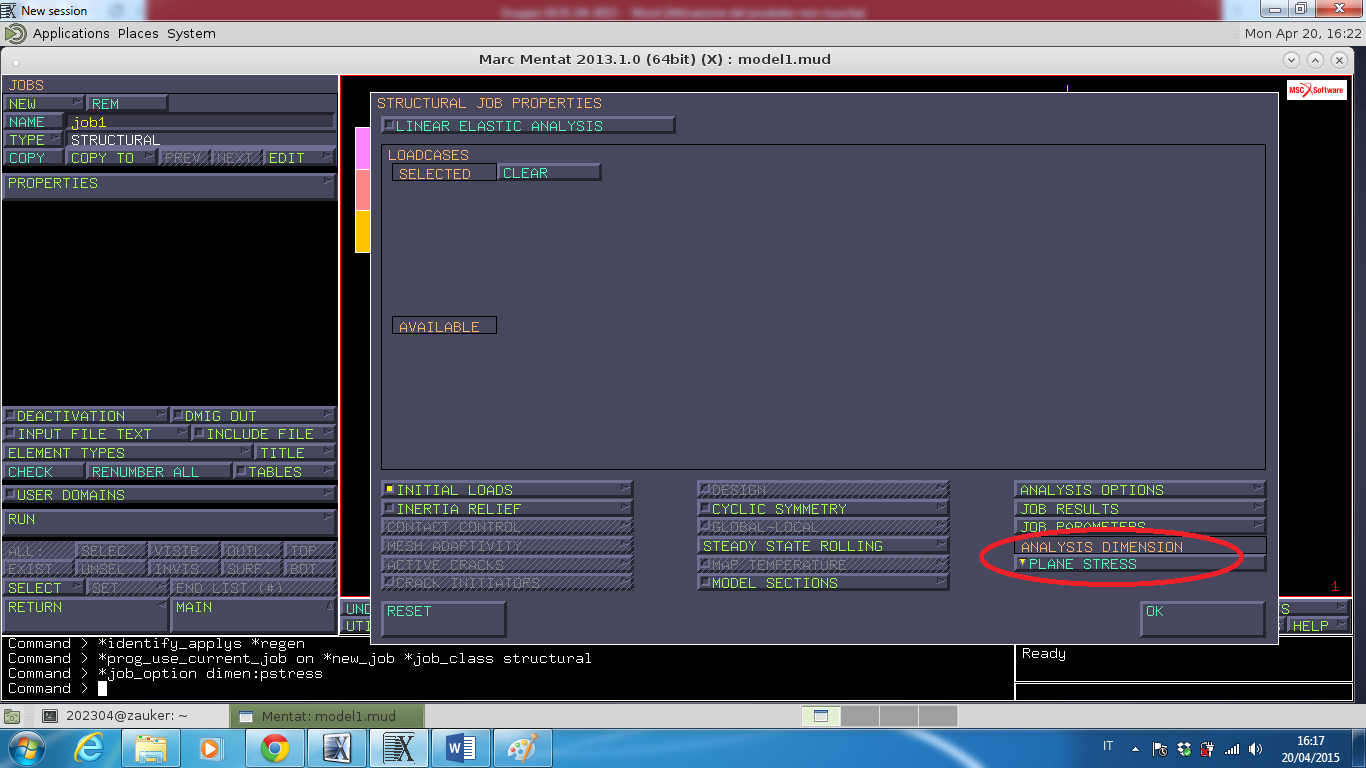The image size is (1366, 768).
Task: Toggle the TABLES option
Action: (x=285, y=472)
